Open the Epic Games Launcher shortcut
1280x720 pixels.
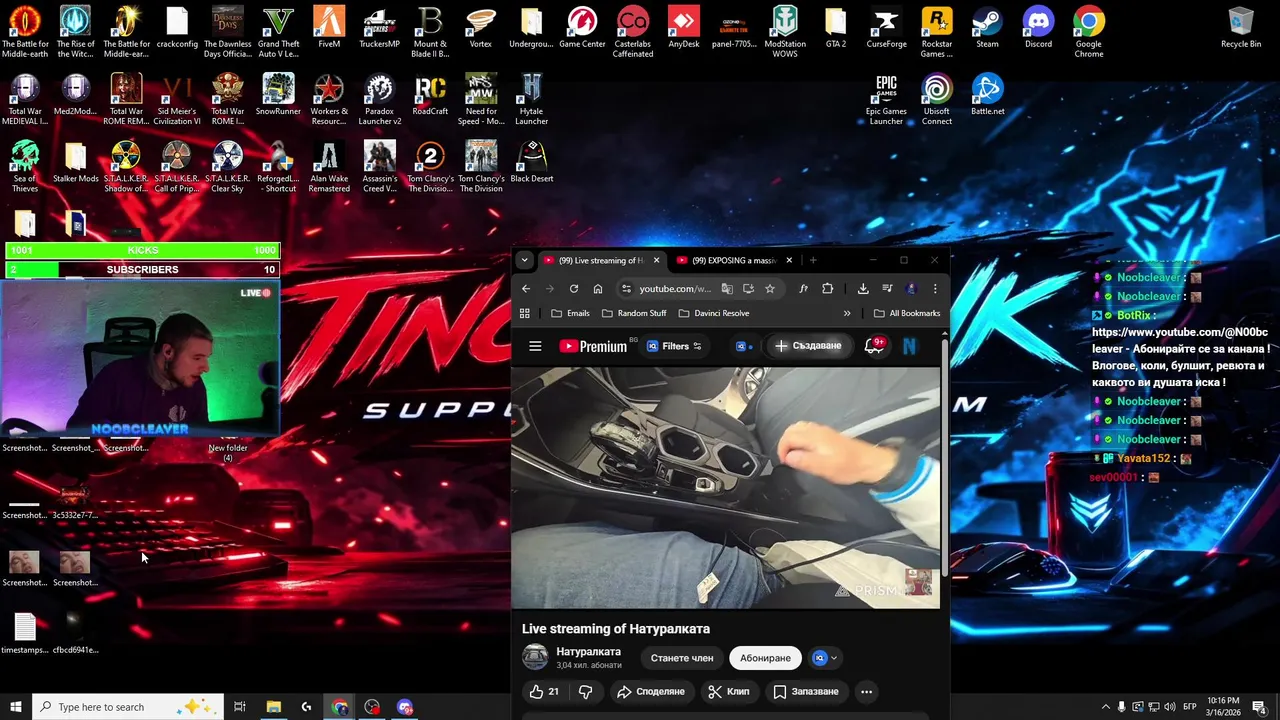(886, 100)
